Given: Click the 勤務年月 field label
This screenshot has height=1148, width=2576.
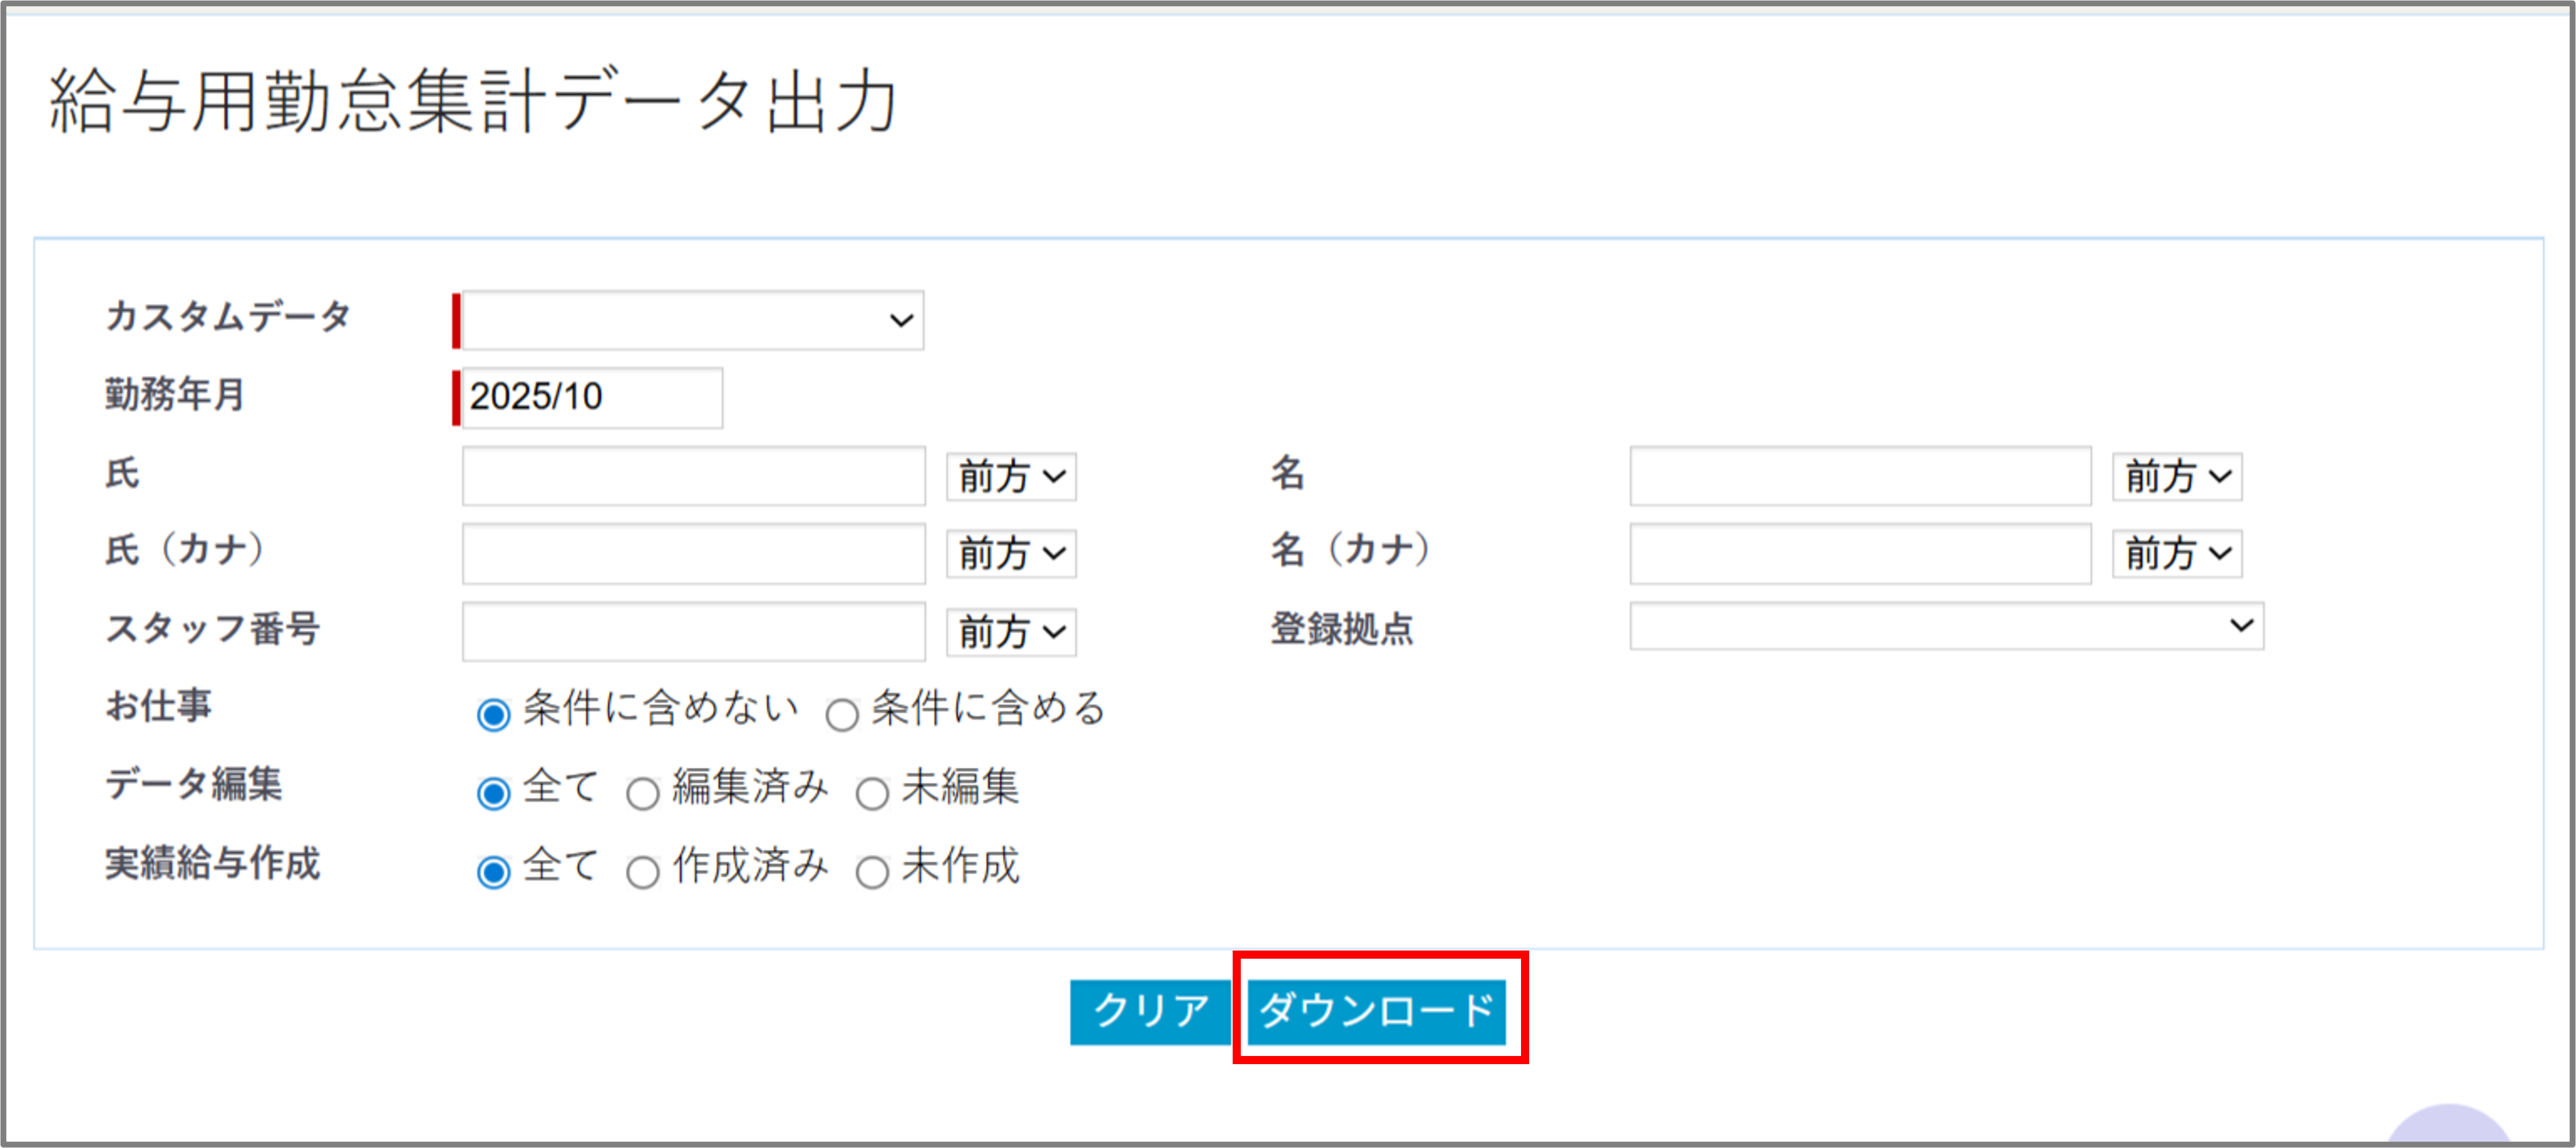Looking at the screenshot, I should 175,394.
